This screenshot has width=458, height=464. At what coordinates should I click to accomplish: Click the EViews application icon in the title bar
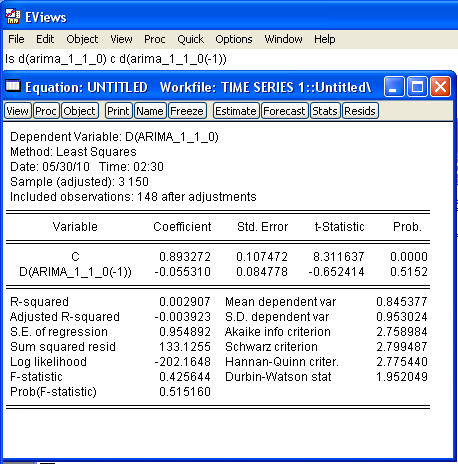pos(13,17)
